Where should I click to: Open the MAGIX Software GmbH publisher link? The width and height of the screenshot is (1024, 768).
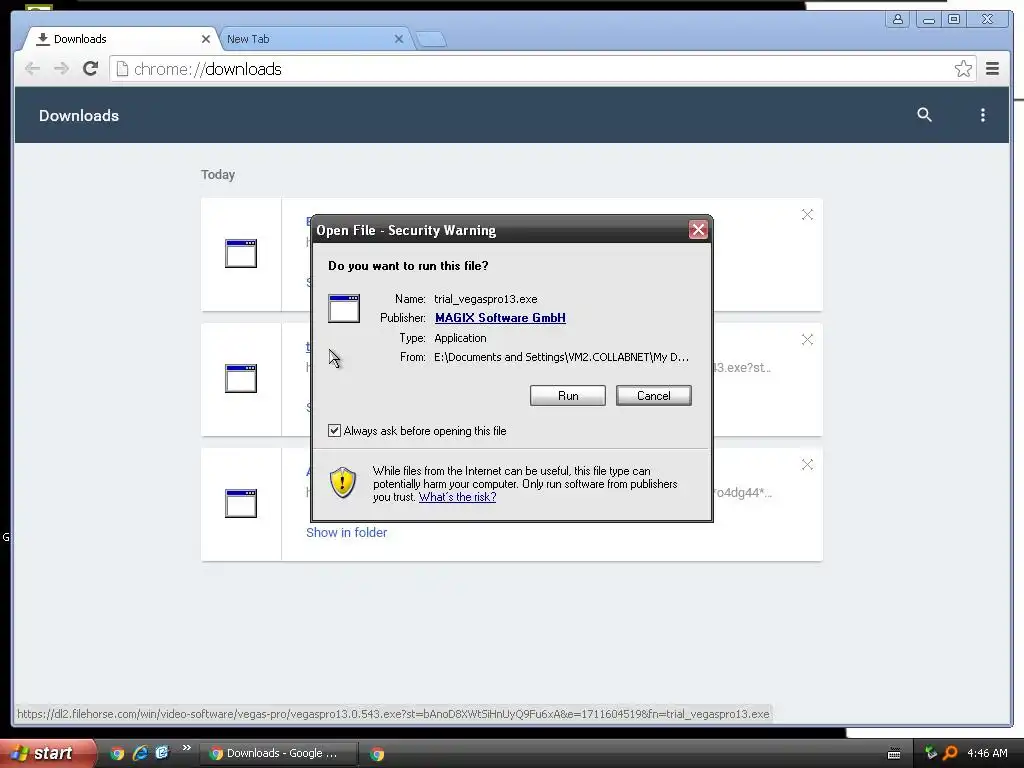click(x=500, y=318)
